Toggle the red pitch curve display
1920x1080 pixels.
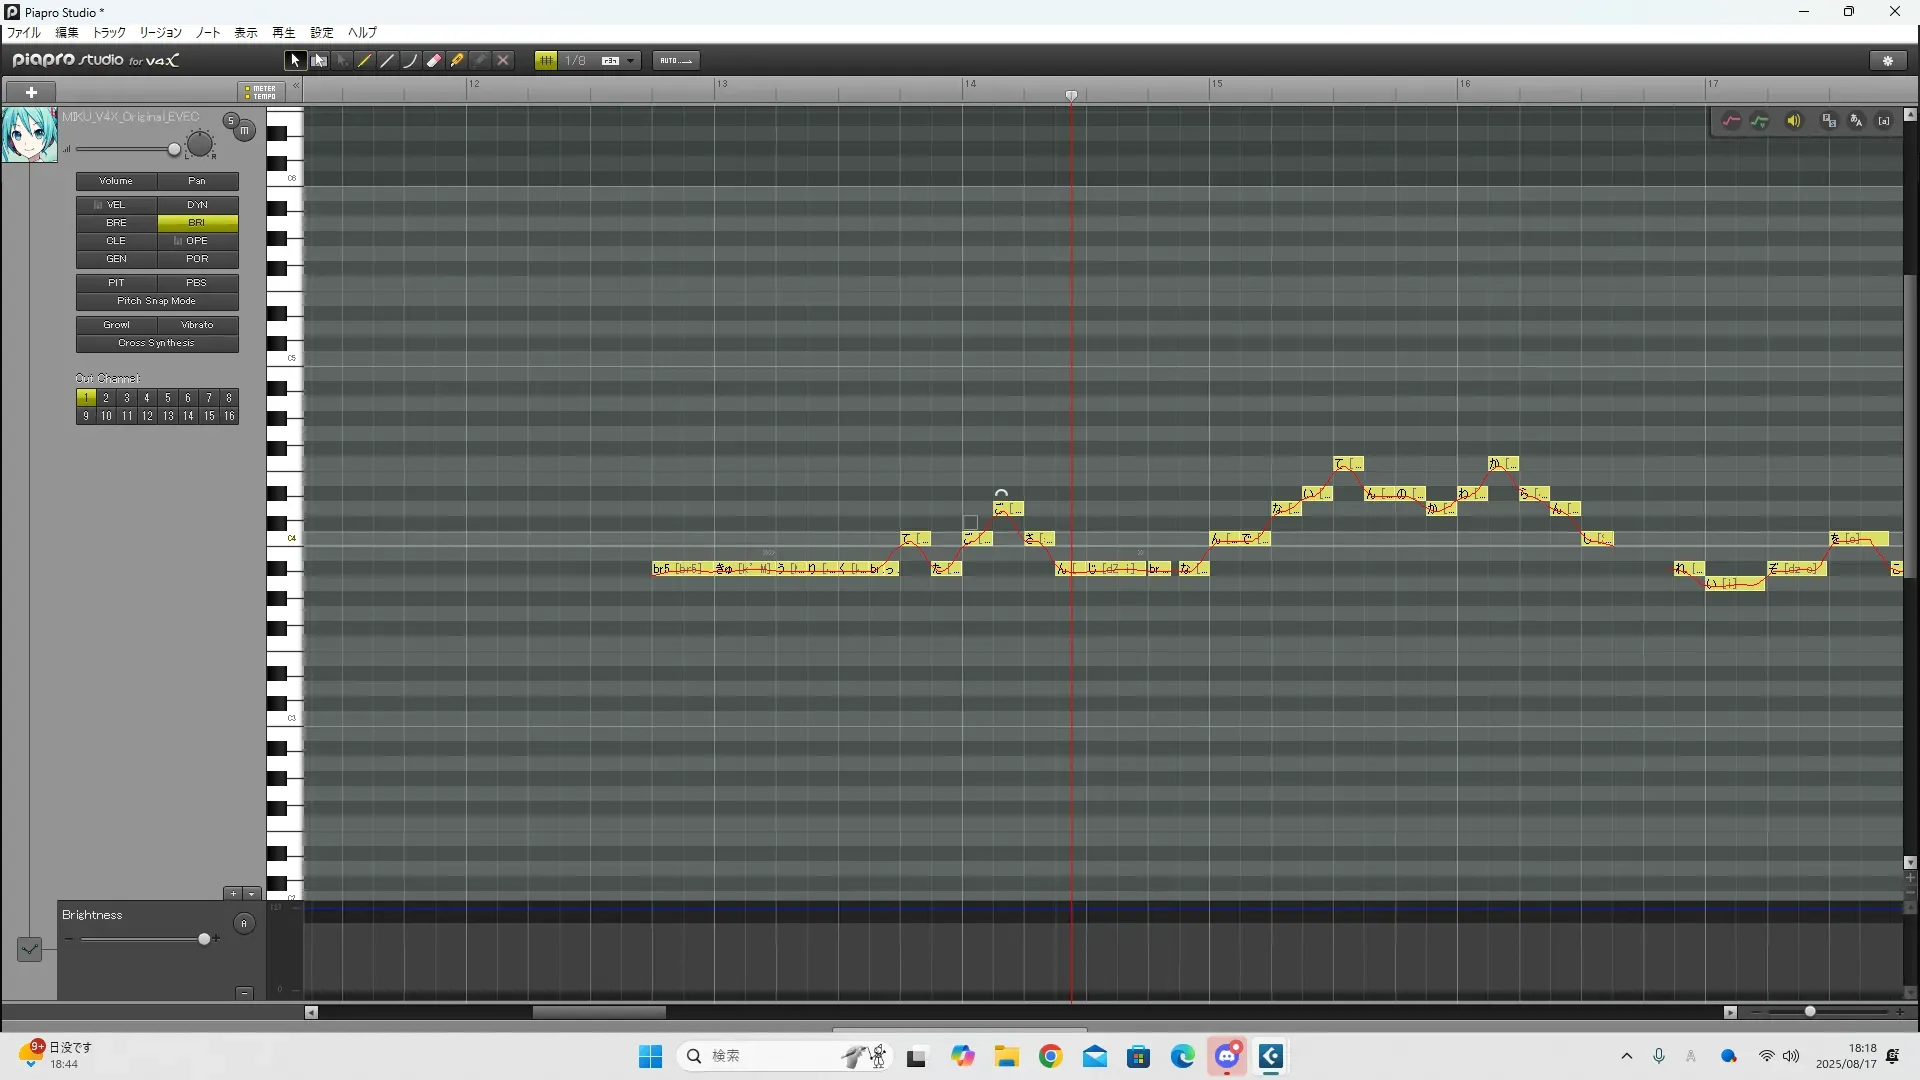1731,121
